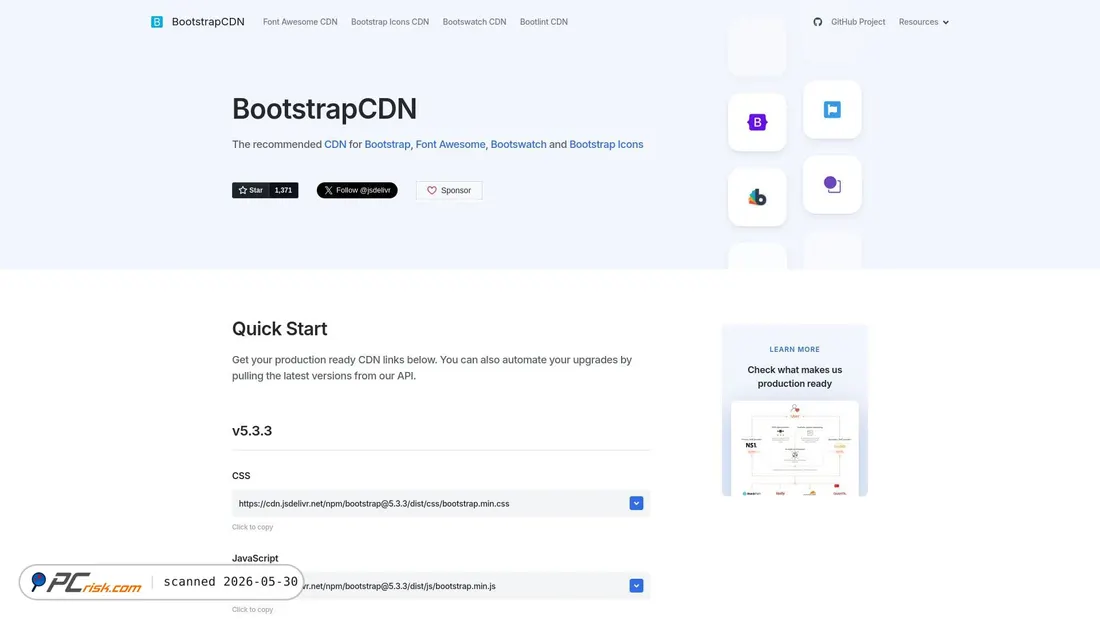The width and height of the screenshot is (1100, 619).
Task: Open the production ready diagram thumbnail
Action: [795, 448]
